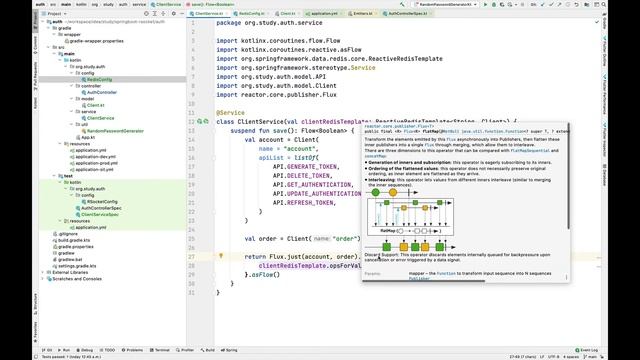Run the configuration with the green play icon
The height and width of the screenshot is (360, 640).
(485, 4)
